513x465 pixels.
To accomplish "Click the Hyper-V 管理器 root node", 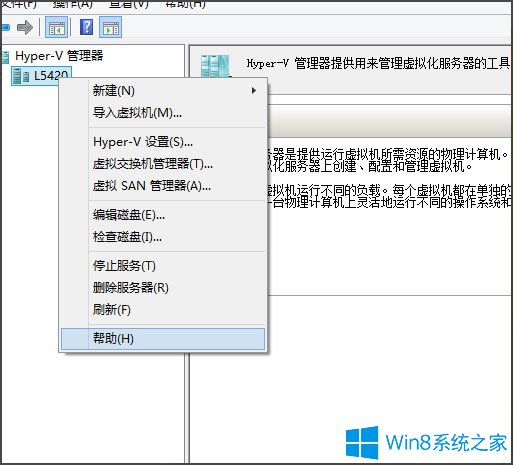I will (x=59, y=56).
